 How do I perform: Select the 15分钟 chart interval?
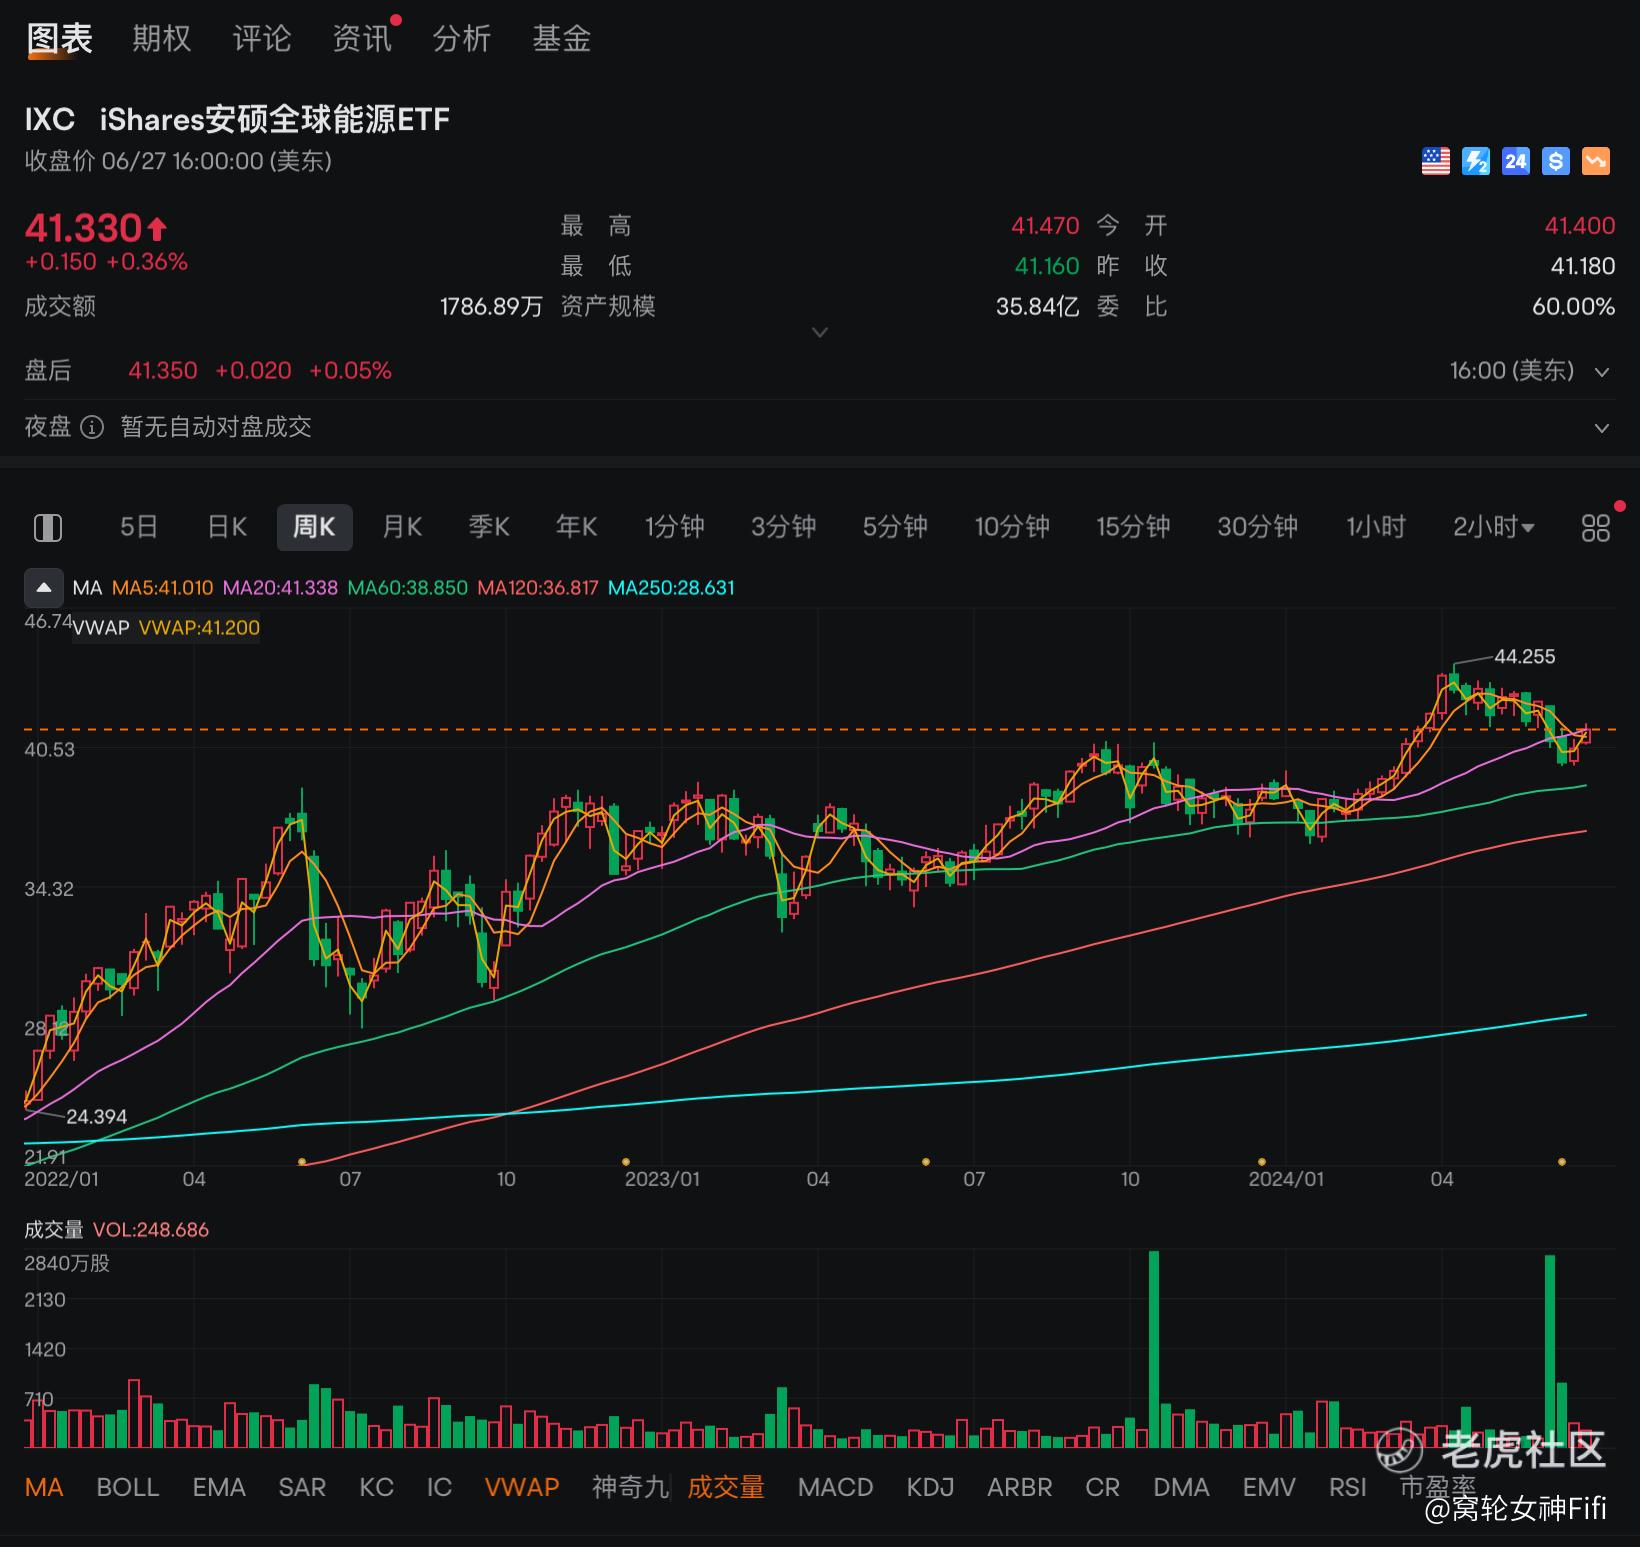[1133, 527]
